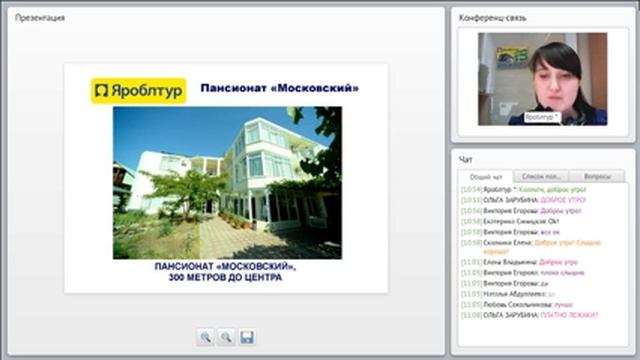This screenshot has width=640, height=360.
Task: Select ОЛЬГА ЗАРУБИНА message ДОБРОЕ УТРО
Action: pos(523,200)
